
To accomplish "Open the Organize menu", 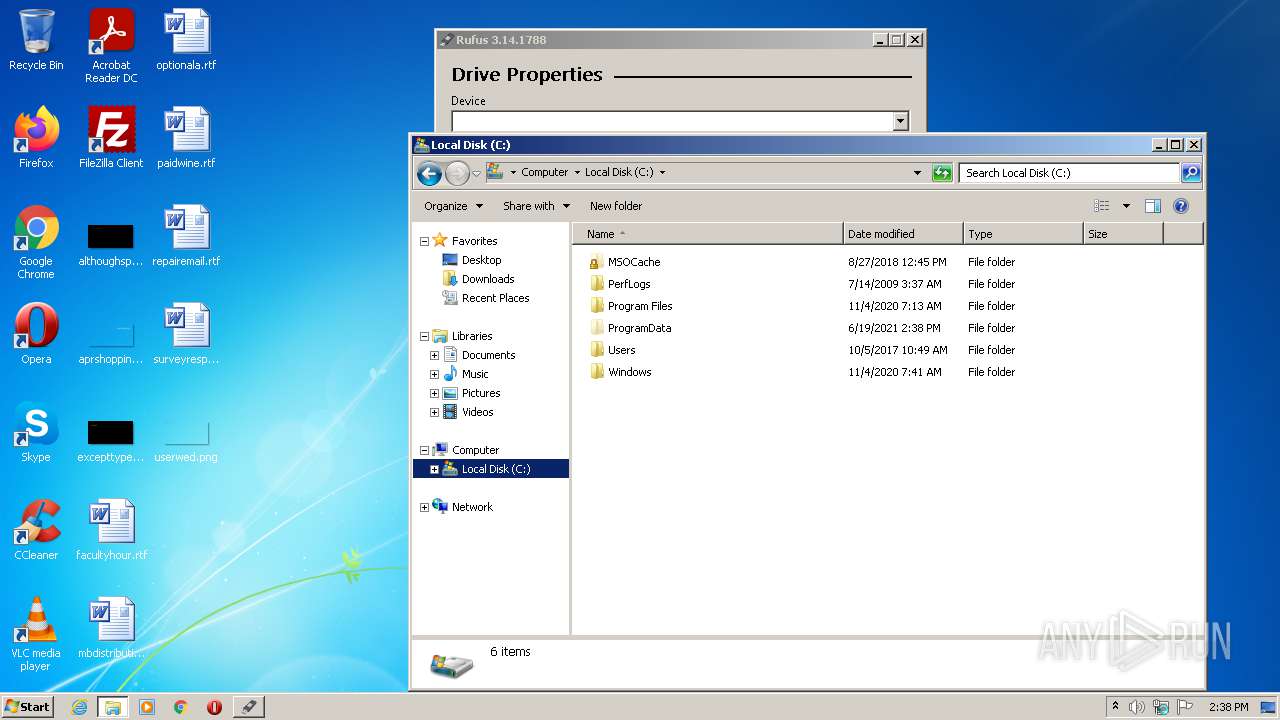I will [x=453, y=206].
